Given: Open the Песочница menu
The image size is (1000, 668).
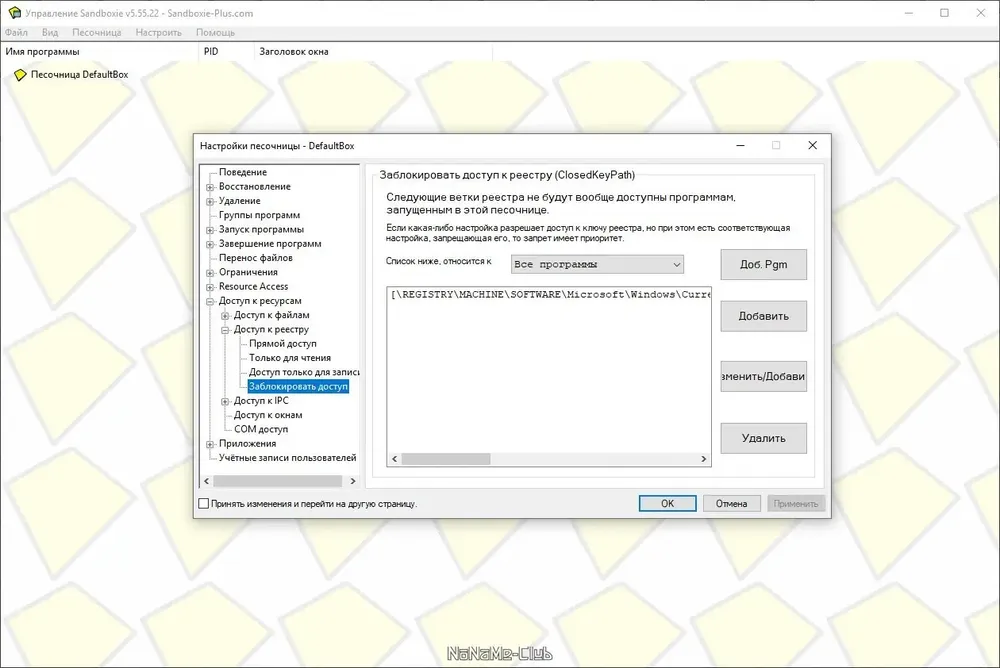Looking at the screenshot, I should (x=96, y=33).
